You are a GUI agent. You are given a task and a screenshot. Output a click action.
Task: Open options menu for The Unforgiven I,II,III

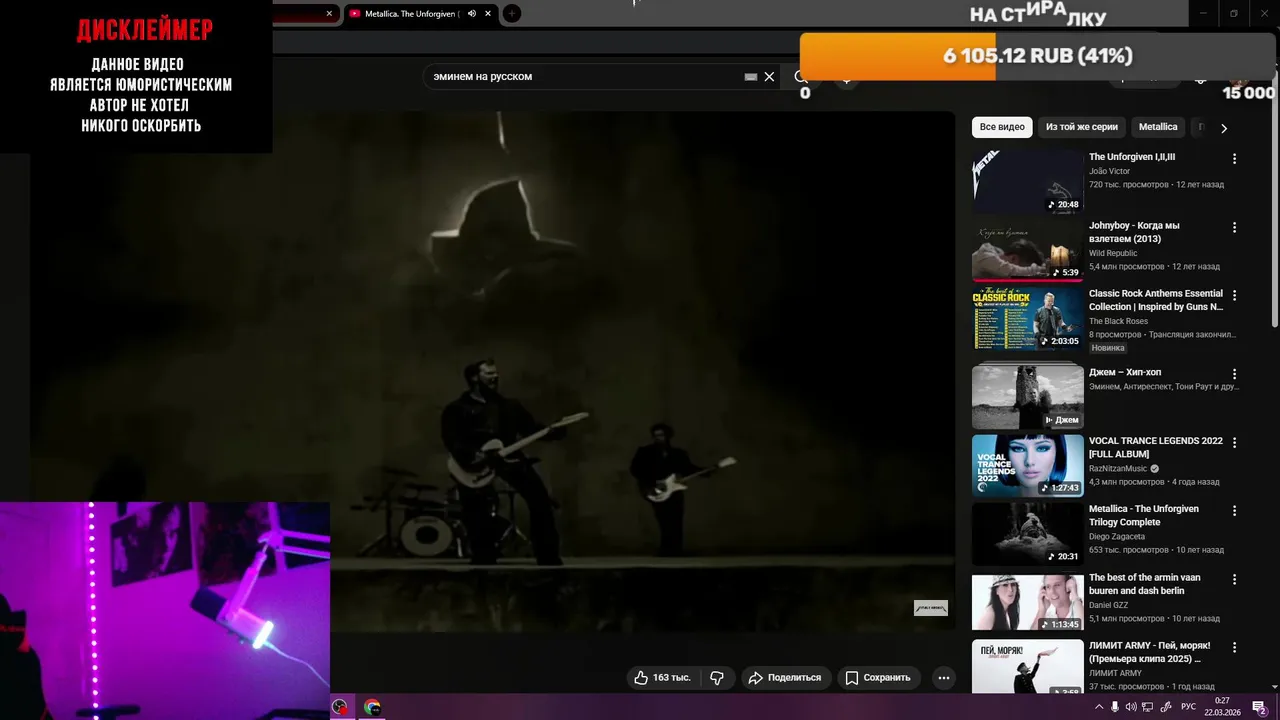point(1234,159)
